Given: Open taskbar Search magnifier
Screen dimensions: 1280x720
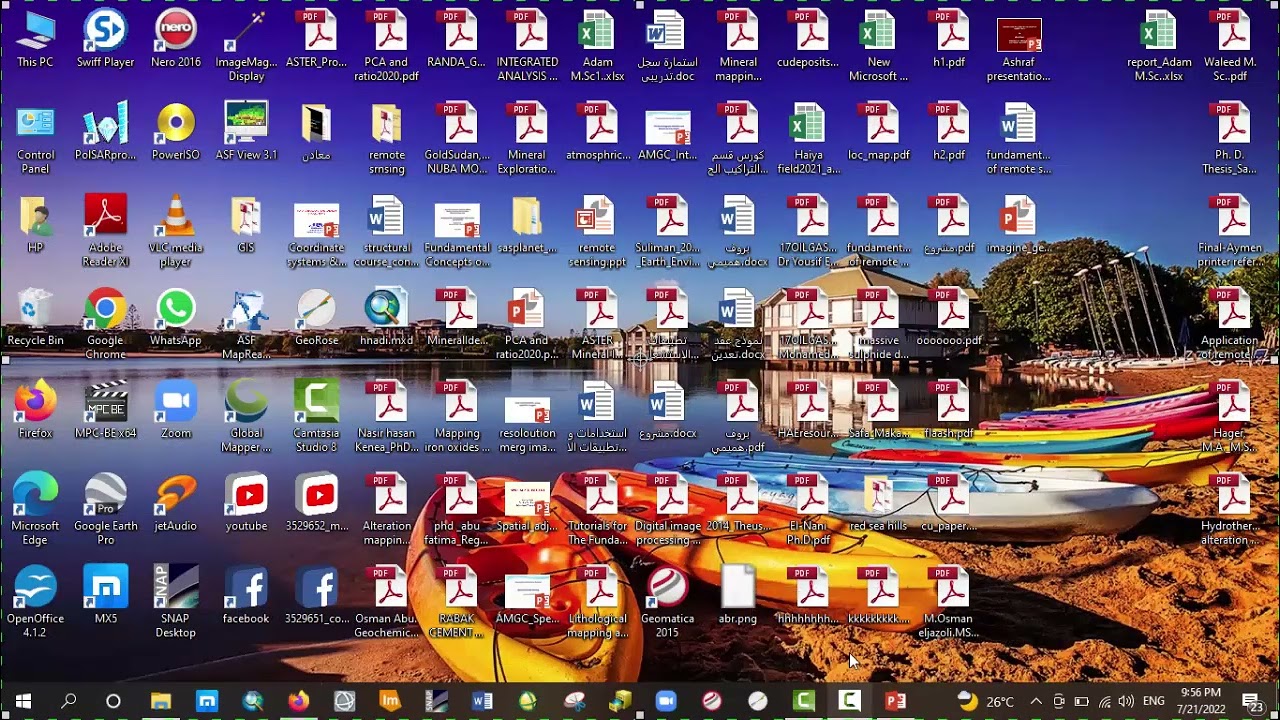Looking at the screenshot, I should [x=68, y=701].
